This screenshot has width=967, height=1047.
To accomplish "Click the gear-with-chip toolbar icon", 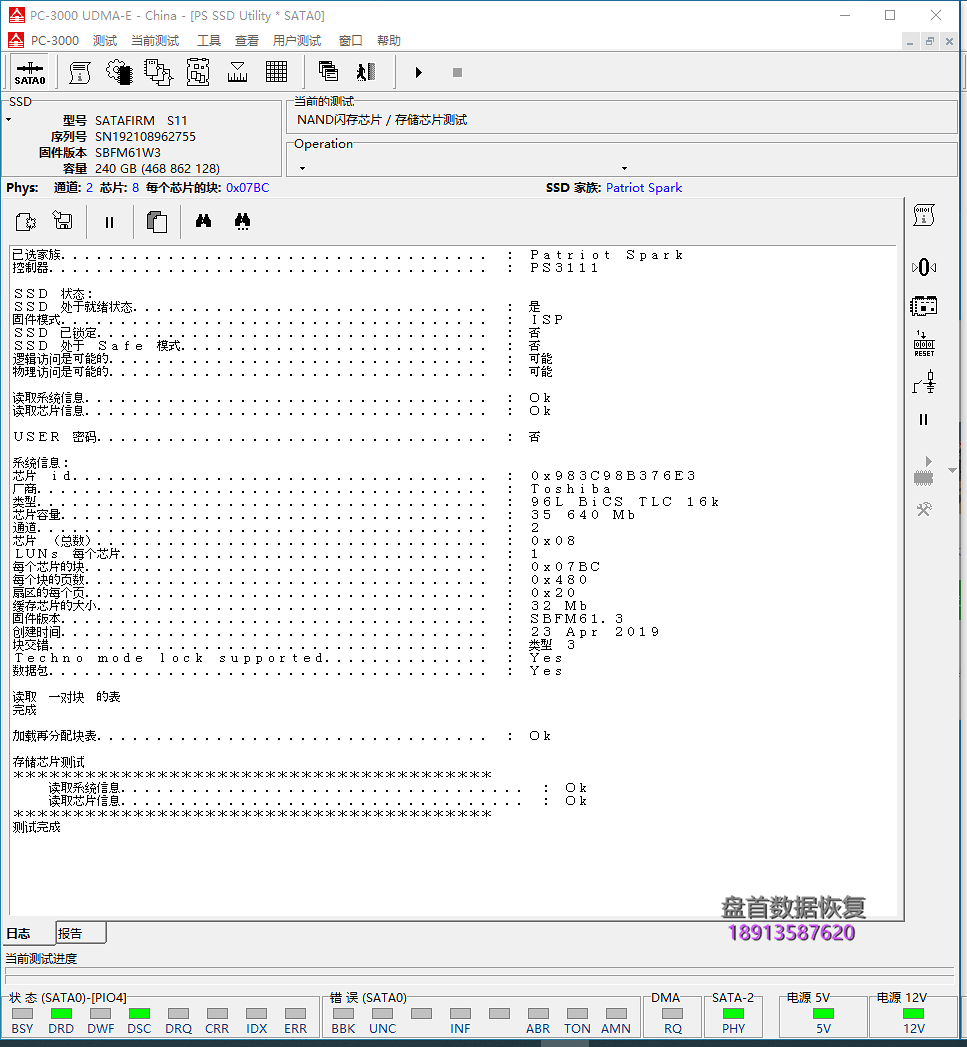I will [120, 72].
